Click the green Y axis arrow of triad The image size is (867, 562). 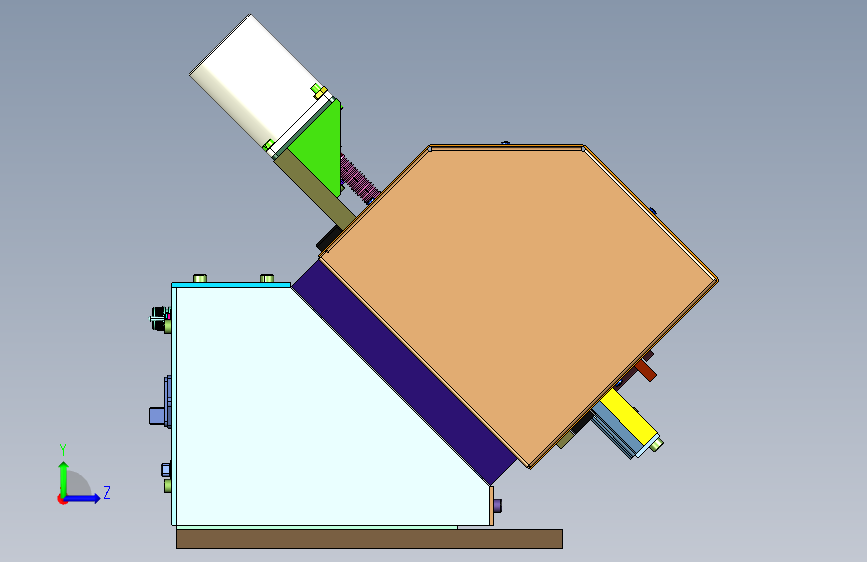[63, 477]
